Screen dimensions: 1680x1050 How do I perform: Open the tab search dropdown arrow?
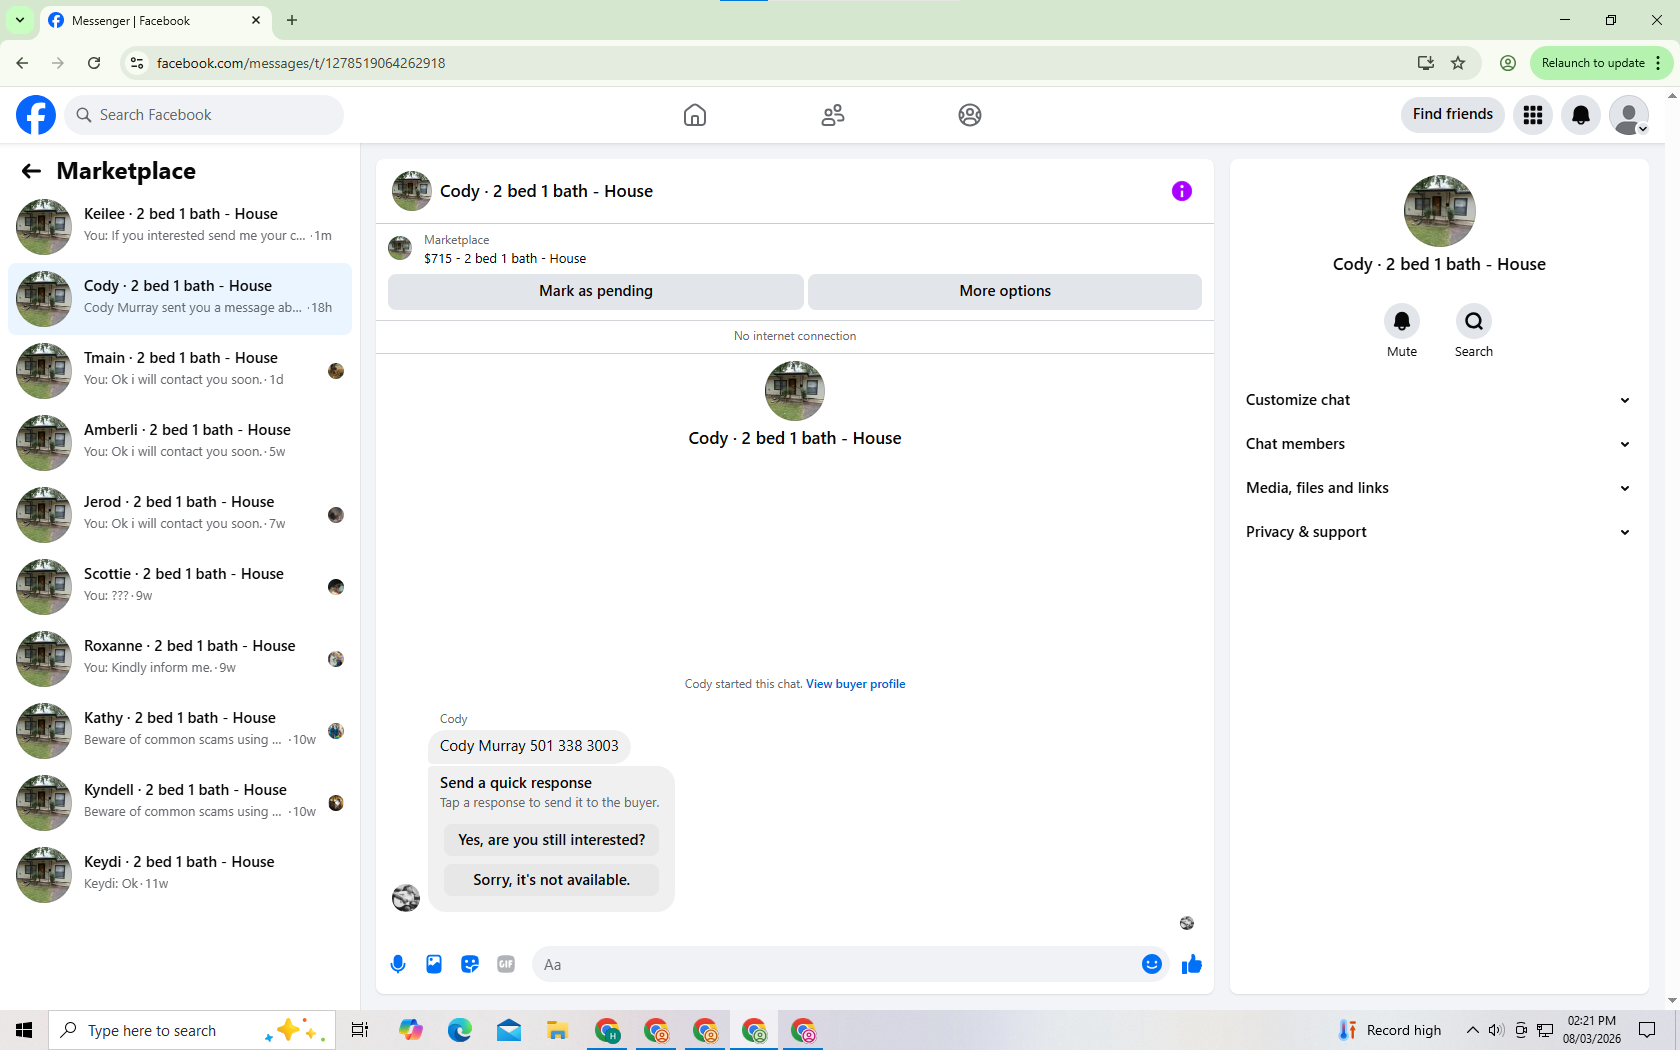pyautogui.click(x=20, y=20)
